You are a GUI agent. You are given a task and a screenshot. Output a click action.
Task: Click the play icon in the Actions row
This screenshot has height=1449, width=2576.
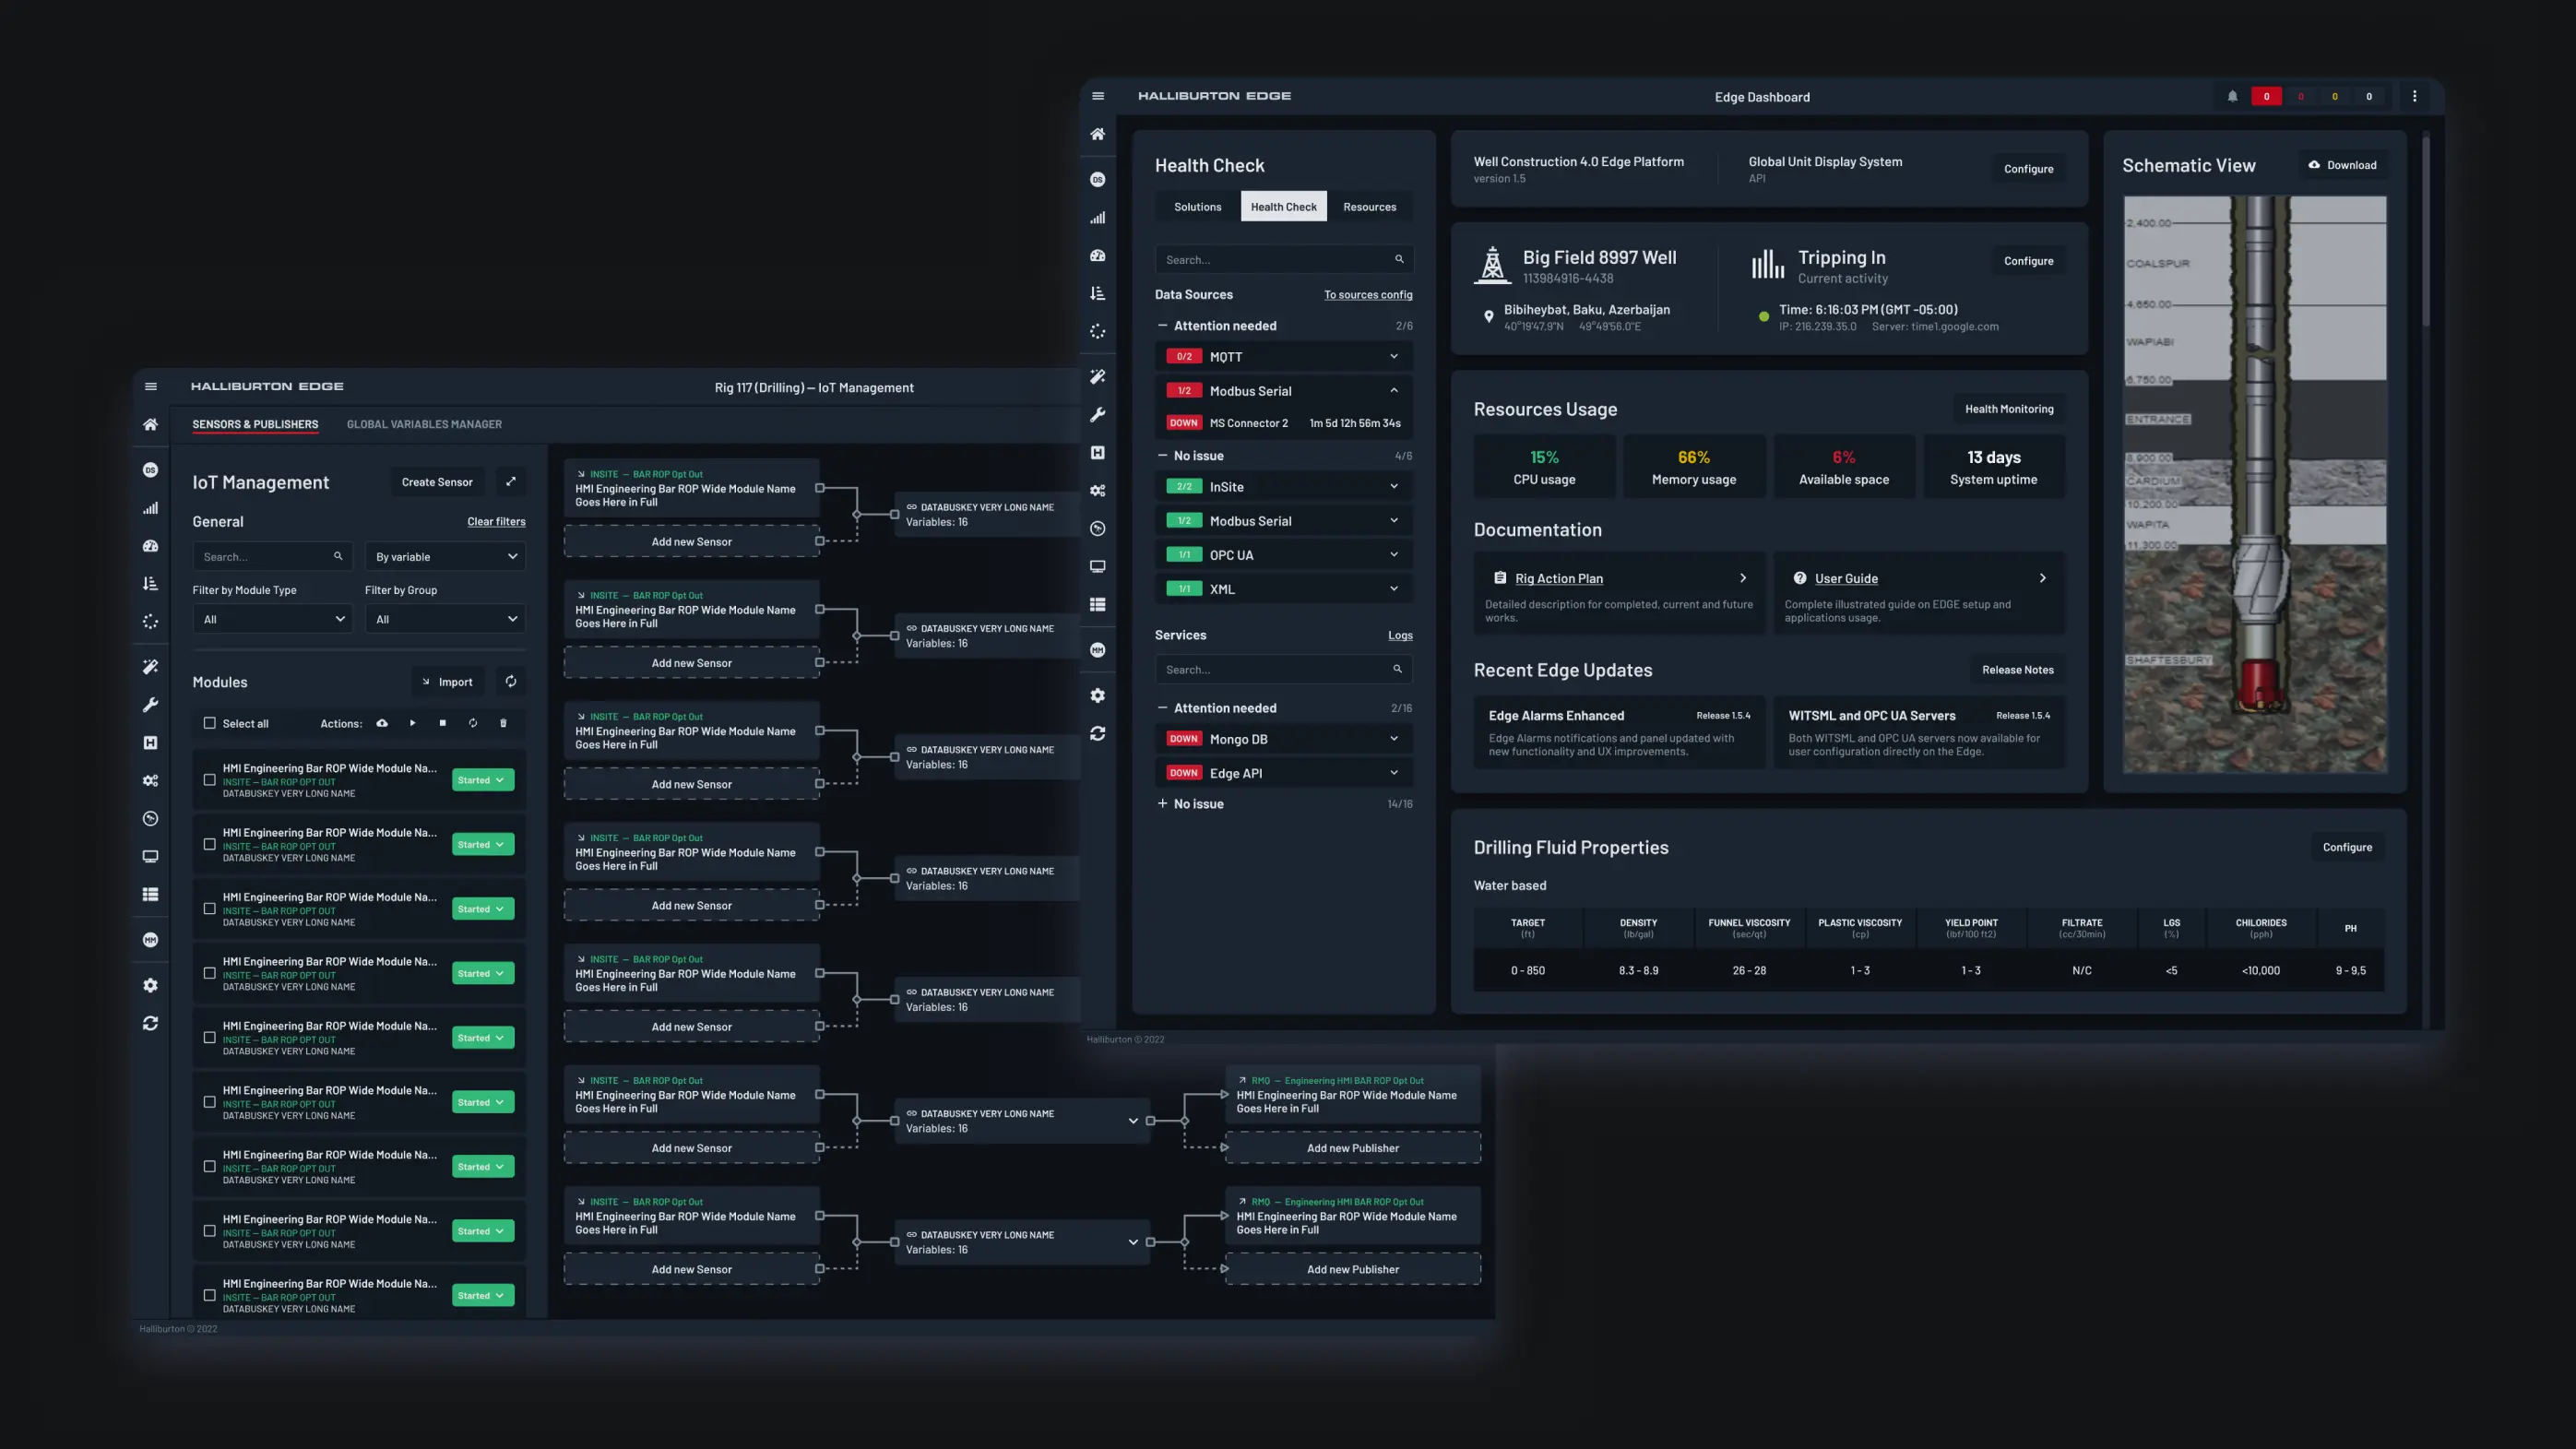(x=412, y=723)
